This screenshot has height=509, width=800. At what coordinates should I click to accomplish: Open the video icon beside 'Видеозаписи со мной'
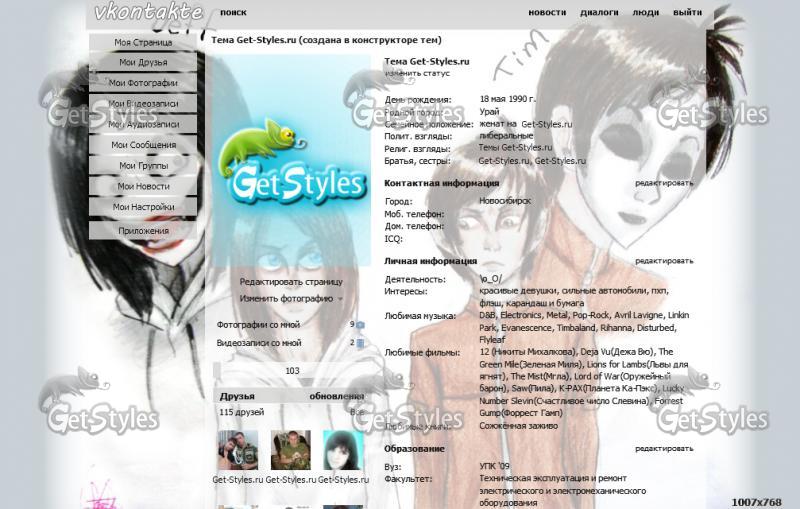pyautogui.click(x=360, y=343)
